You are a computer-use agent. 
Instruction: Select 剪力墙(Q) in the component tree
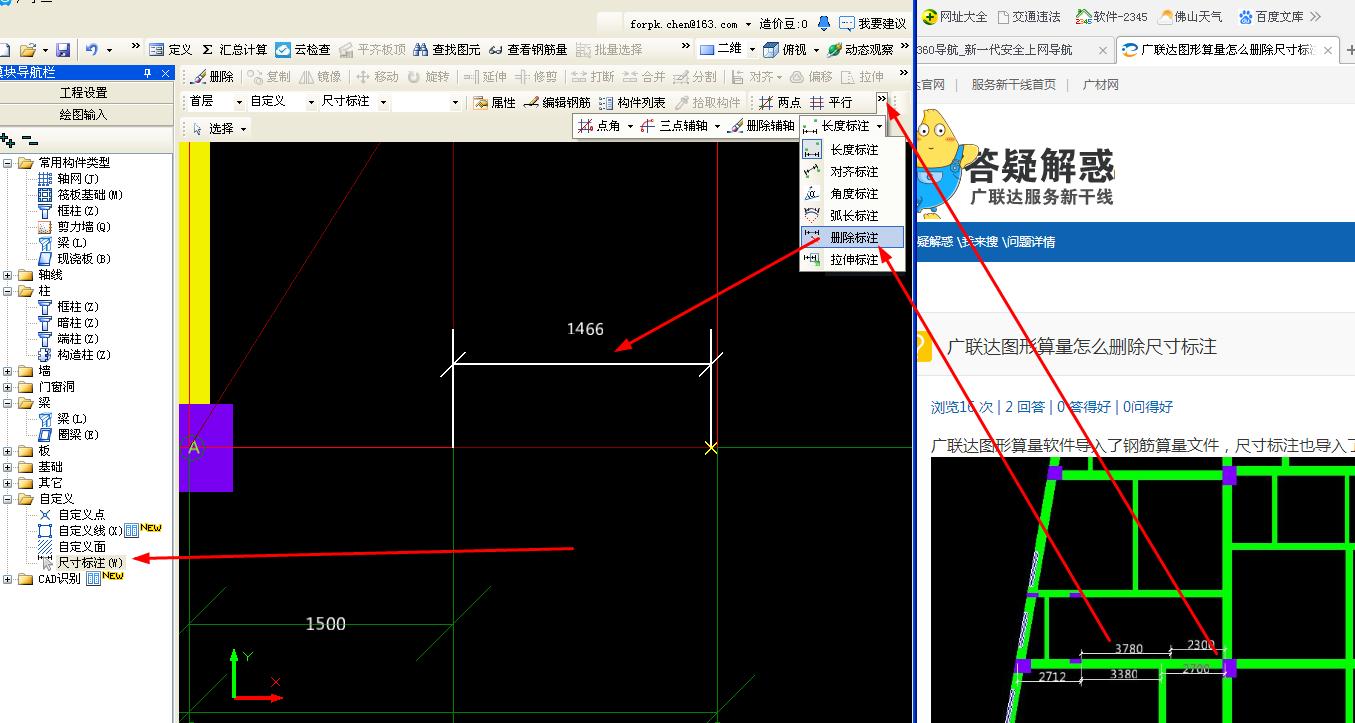click(x=84, y=227)
